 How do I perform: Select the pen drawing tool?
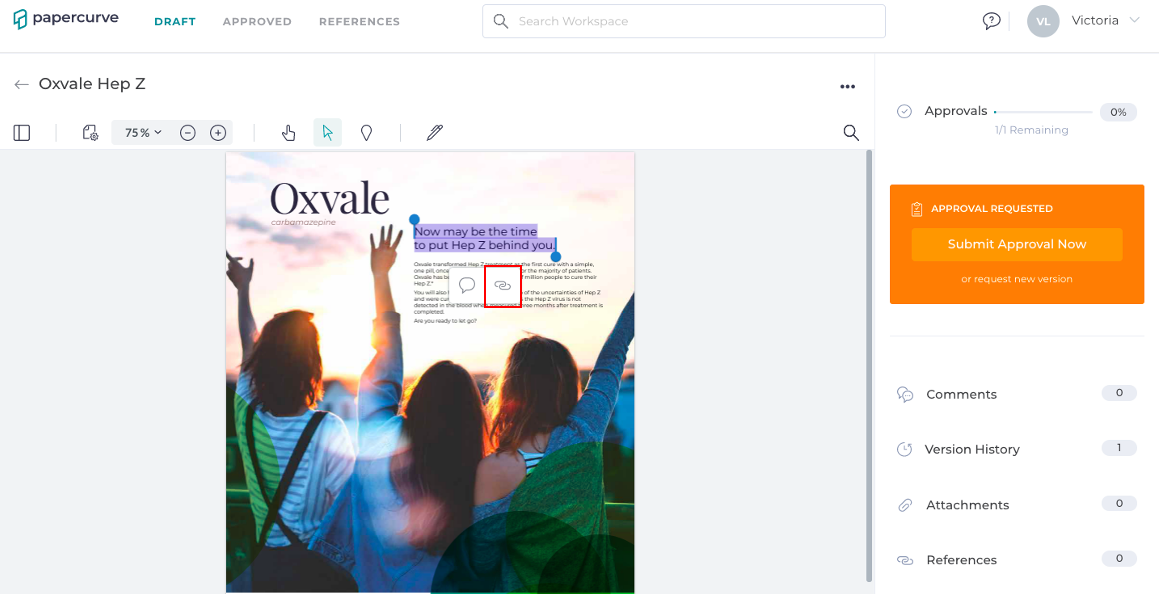435,133
